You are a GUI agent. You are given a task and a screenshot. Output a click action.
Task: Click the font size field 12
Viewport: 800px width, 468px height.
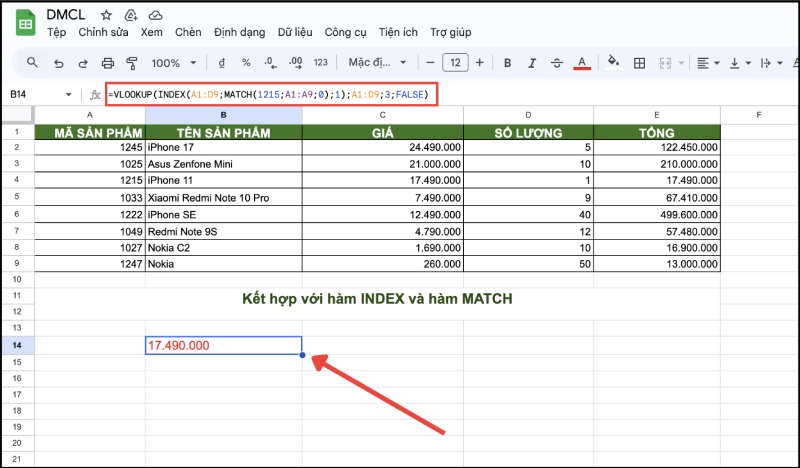455,63
